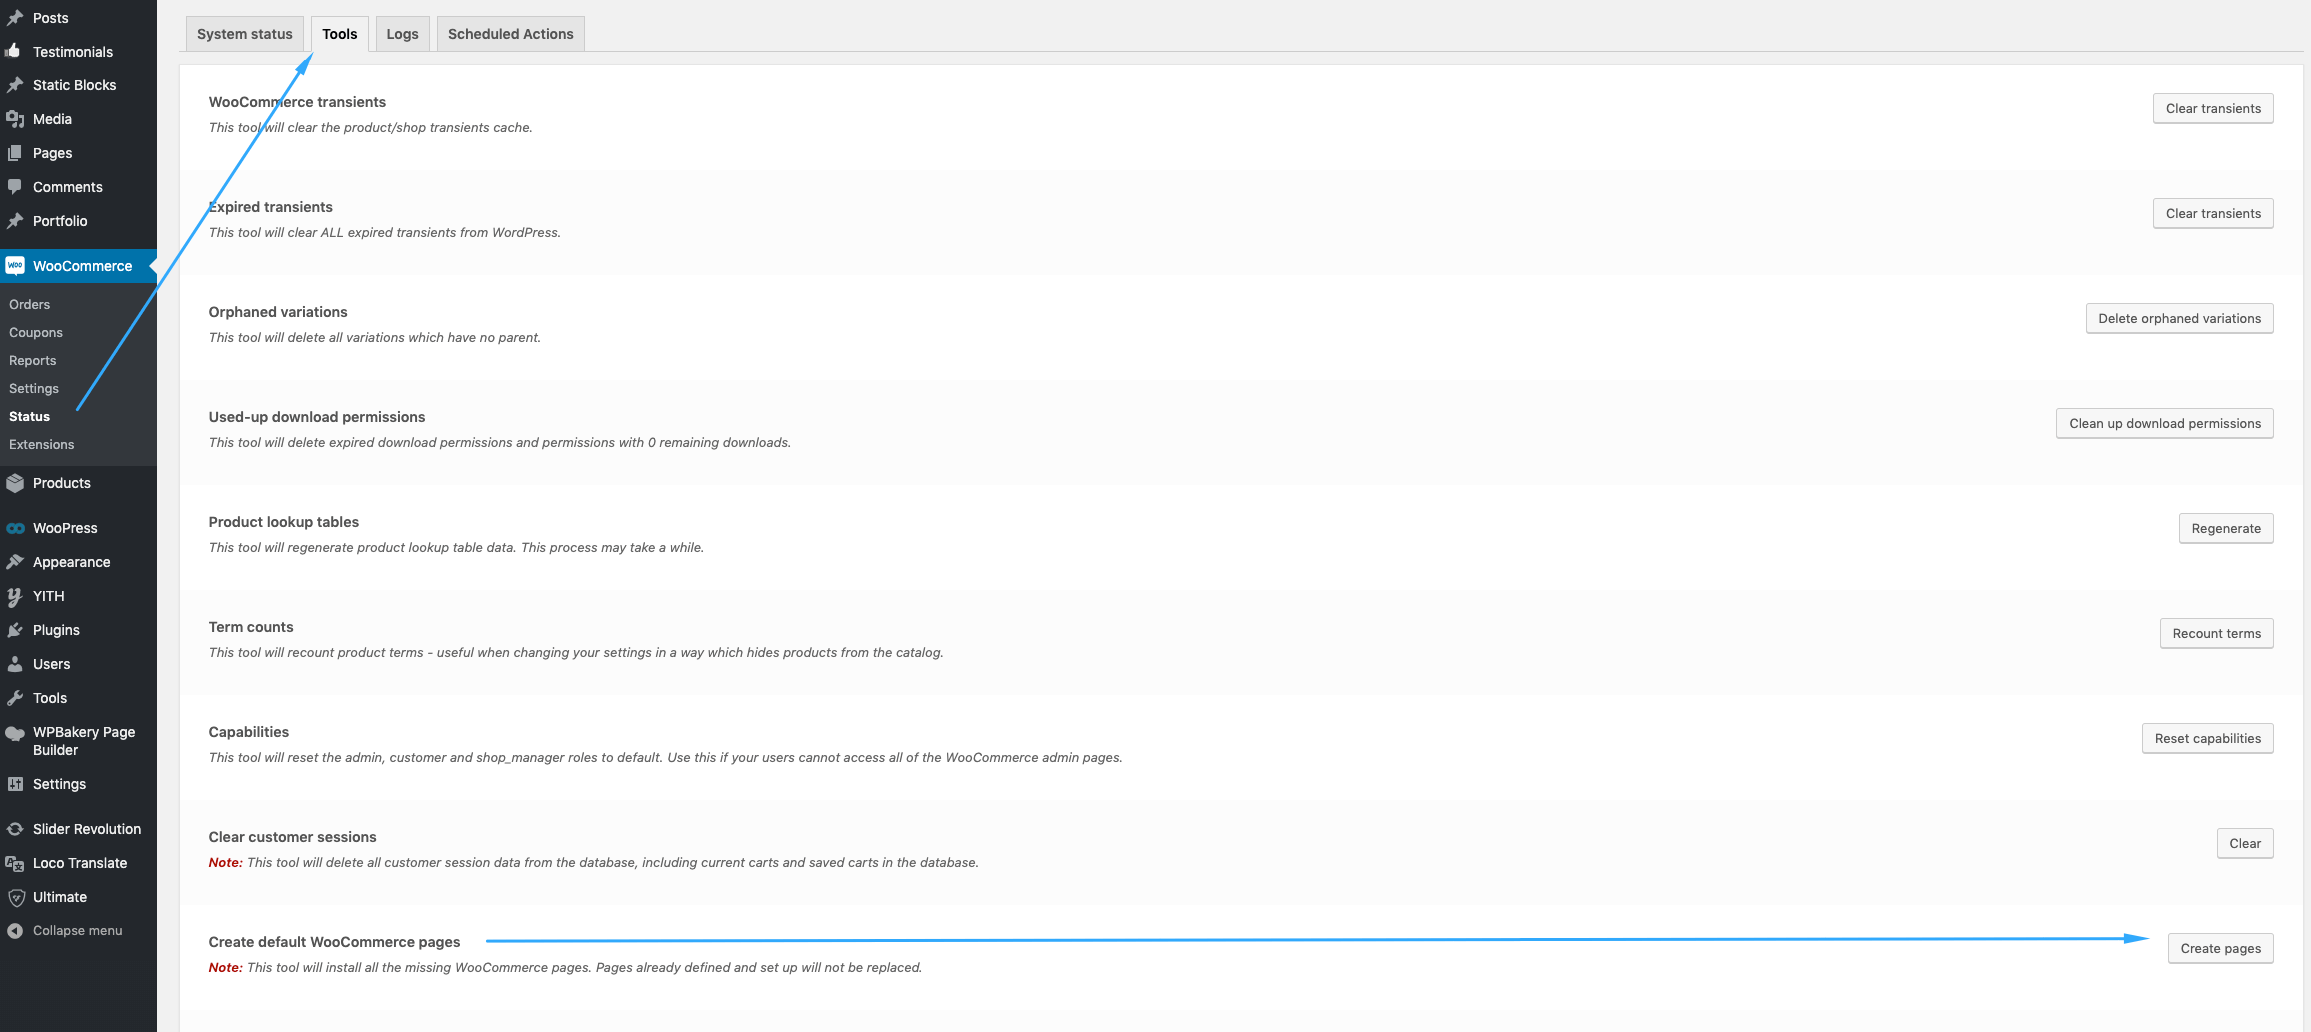This screenshot has height=1032, width=2311.
Task: Click the WooCommerce logo icon in sidebar
Action: pos(15,265)
